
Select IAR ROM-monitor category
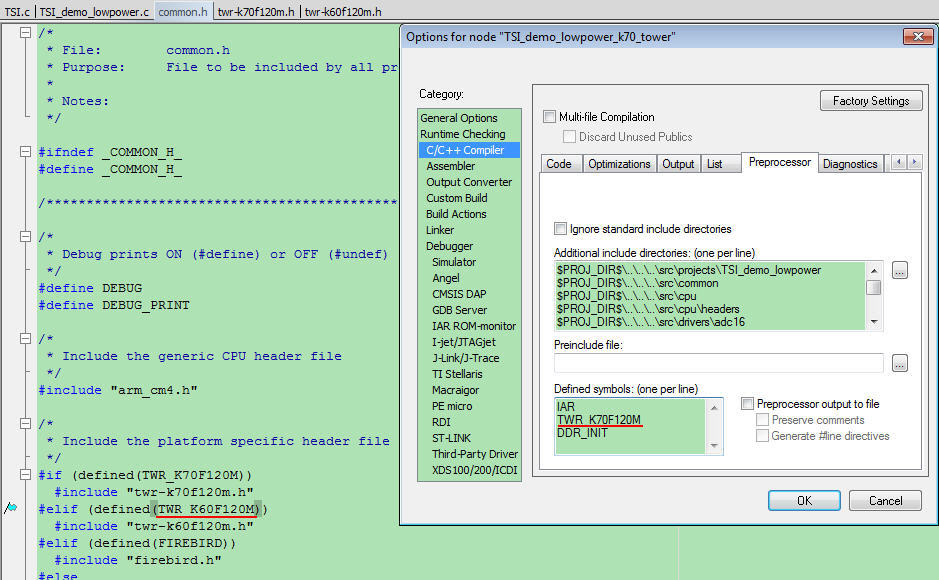point(474,326)
